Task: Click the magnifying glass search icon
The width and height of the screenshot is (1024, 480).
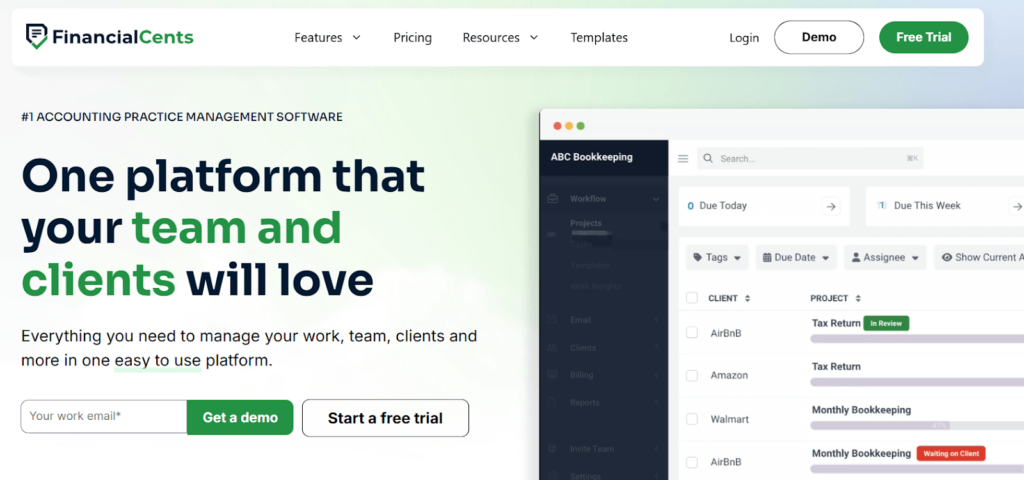Action: [x=708, y=158]
